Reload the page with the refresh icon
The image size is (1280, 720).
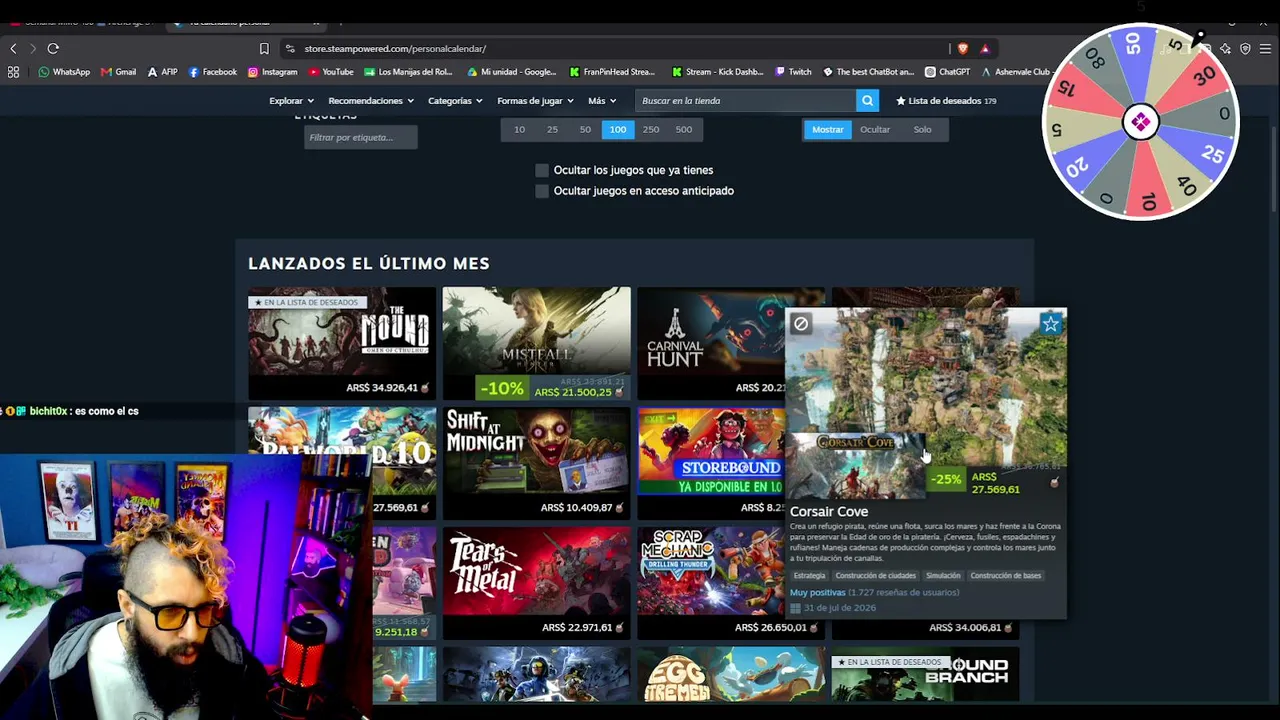[x=53, y=48]
